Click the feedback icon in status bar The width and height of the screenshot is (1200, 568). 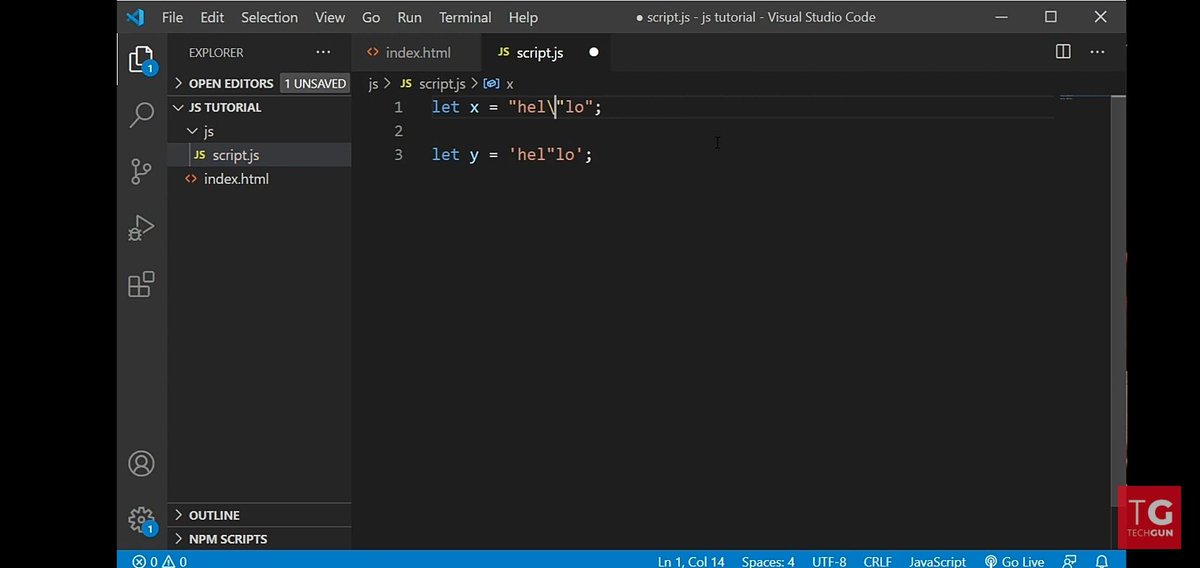pos(1070,561)
